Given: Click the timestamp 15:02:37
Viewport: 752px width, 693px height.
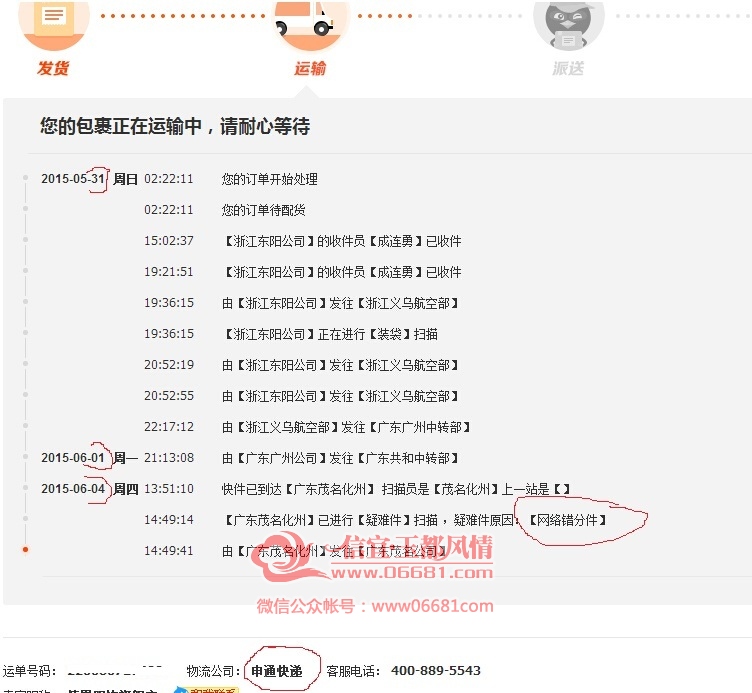Looking at the screenshot, I should [169, 241].
